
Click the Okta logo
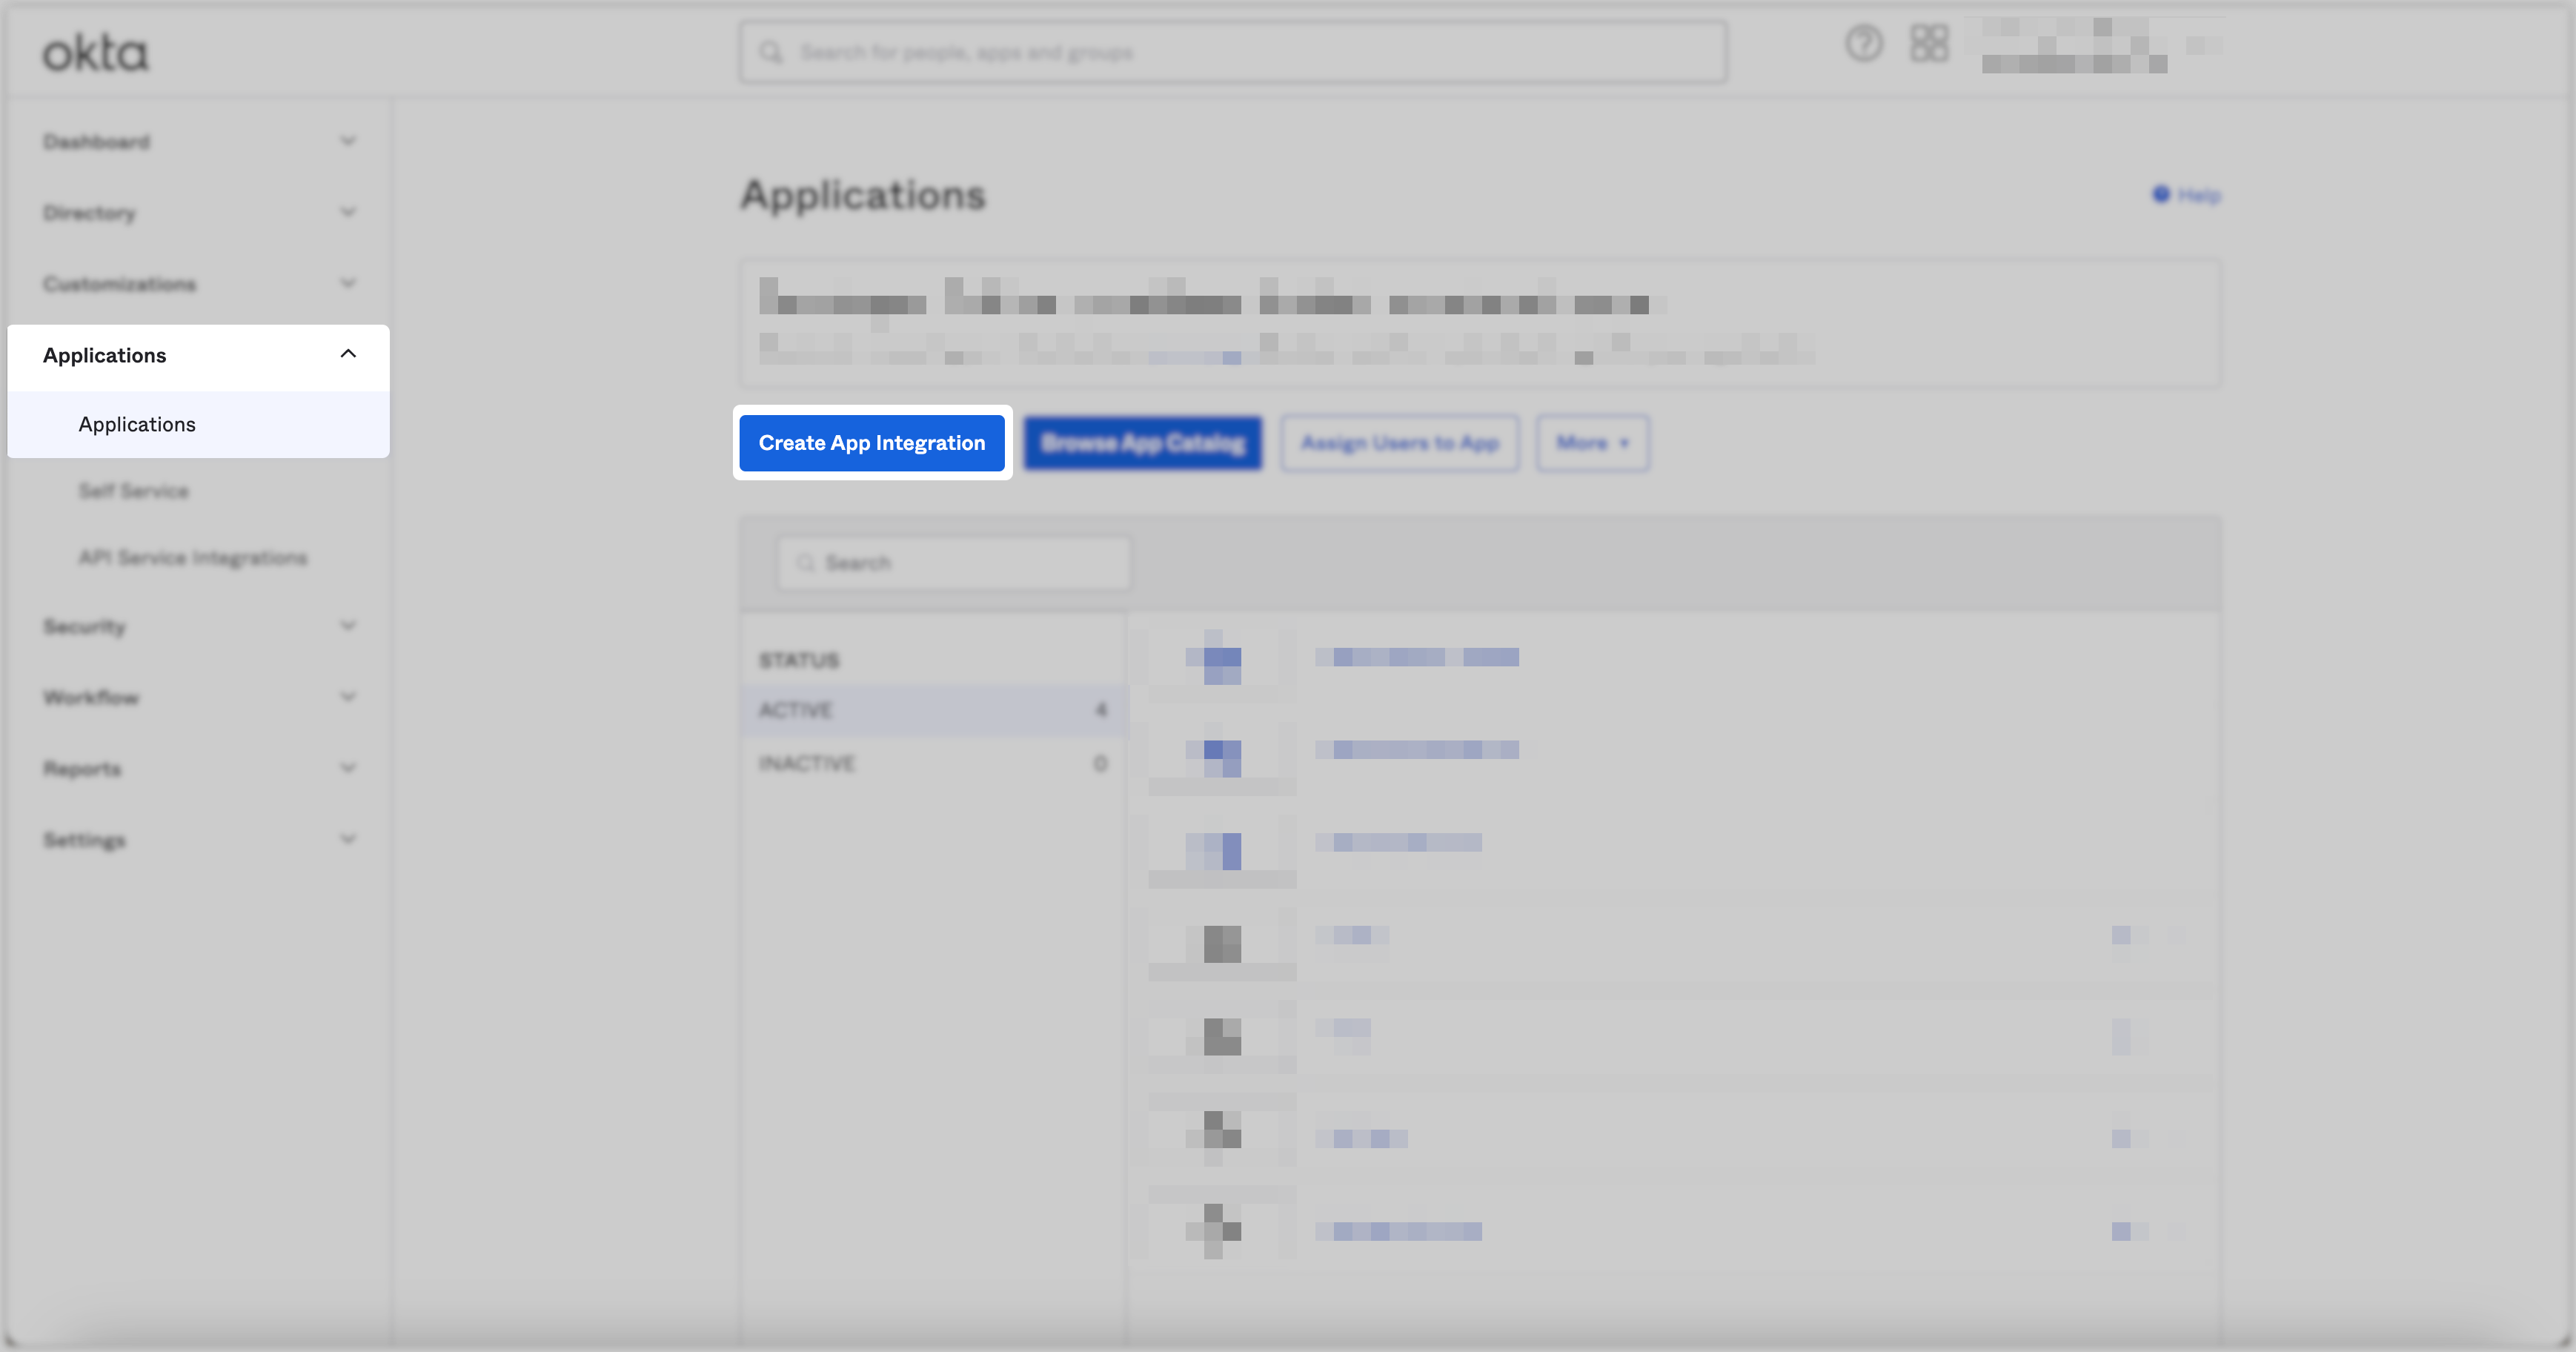(x=95, y=53)
